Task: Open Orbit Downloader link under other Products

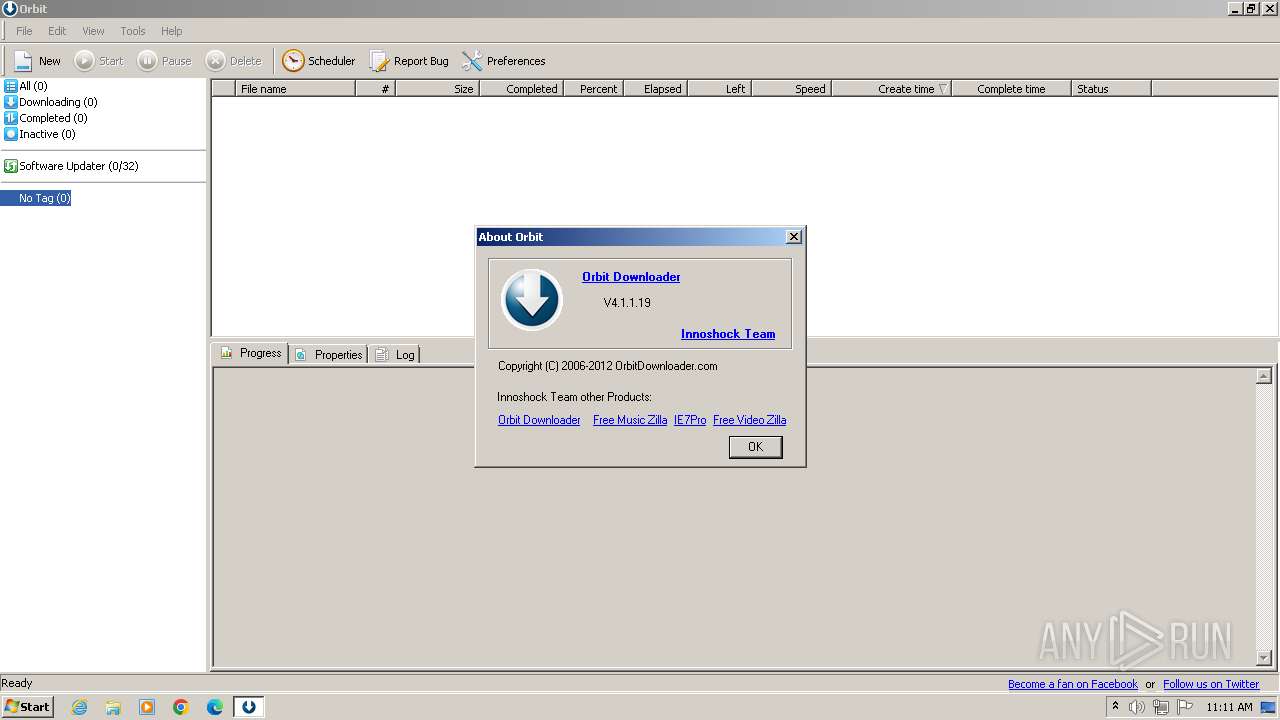Action: [x=539, y=420]
